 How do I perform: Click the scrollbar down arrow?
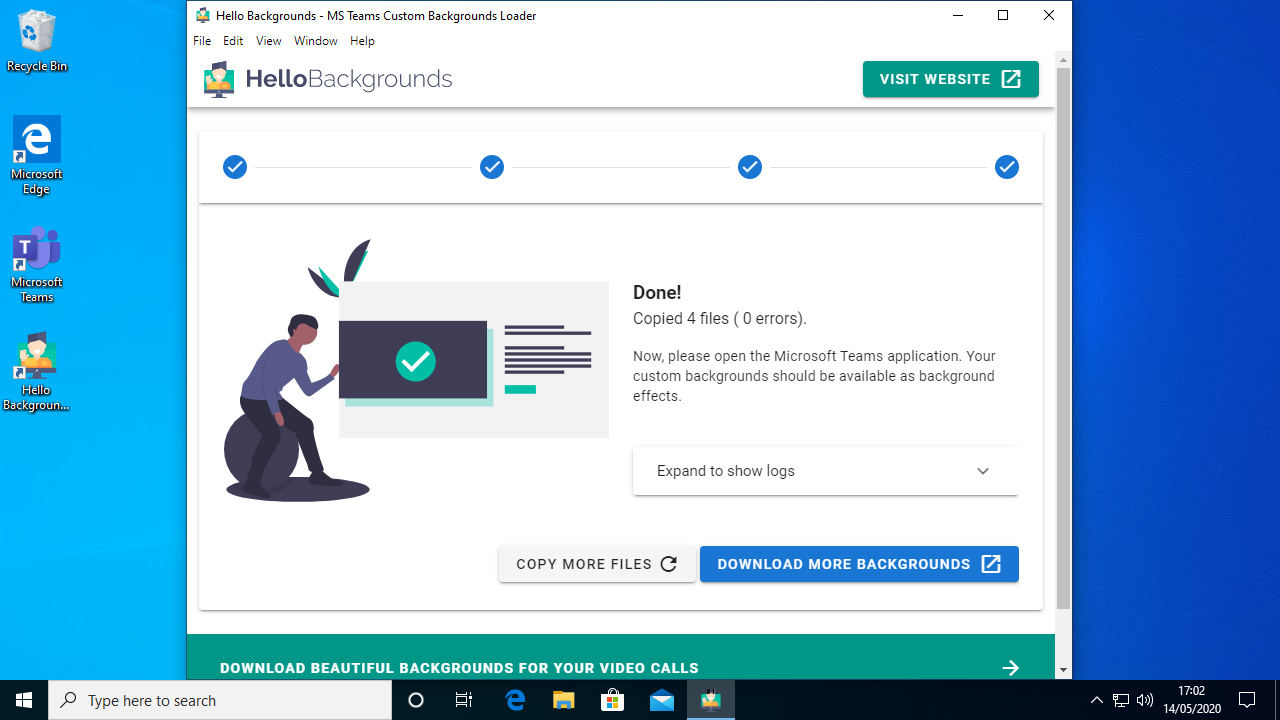(x=1063, y=670)
